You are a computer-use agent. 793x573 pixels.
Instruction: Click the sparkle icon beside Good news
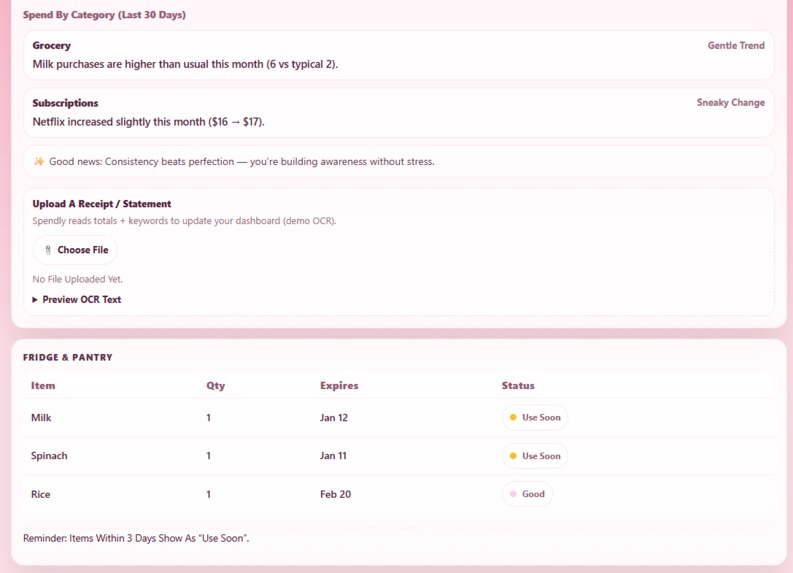pos(39,161)
